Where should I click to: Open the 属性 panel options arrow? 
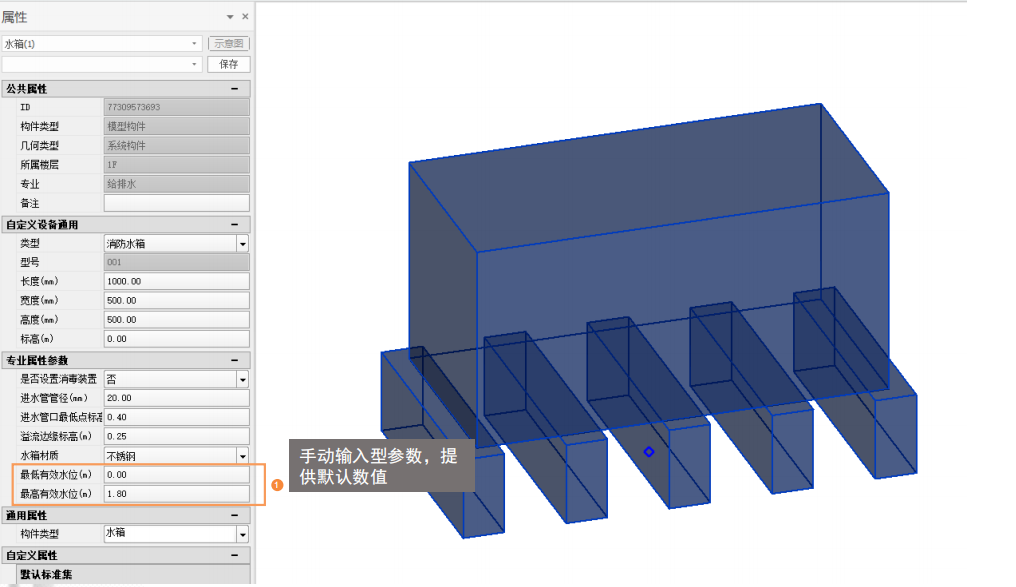click(x=230, y=17)
